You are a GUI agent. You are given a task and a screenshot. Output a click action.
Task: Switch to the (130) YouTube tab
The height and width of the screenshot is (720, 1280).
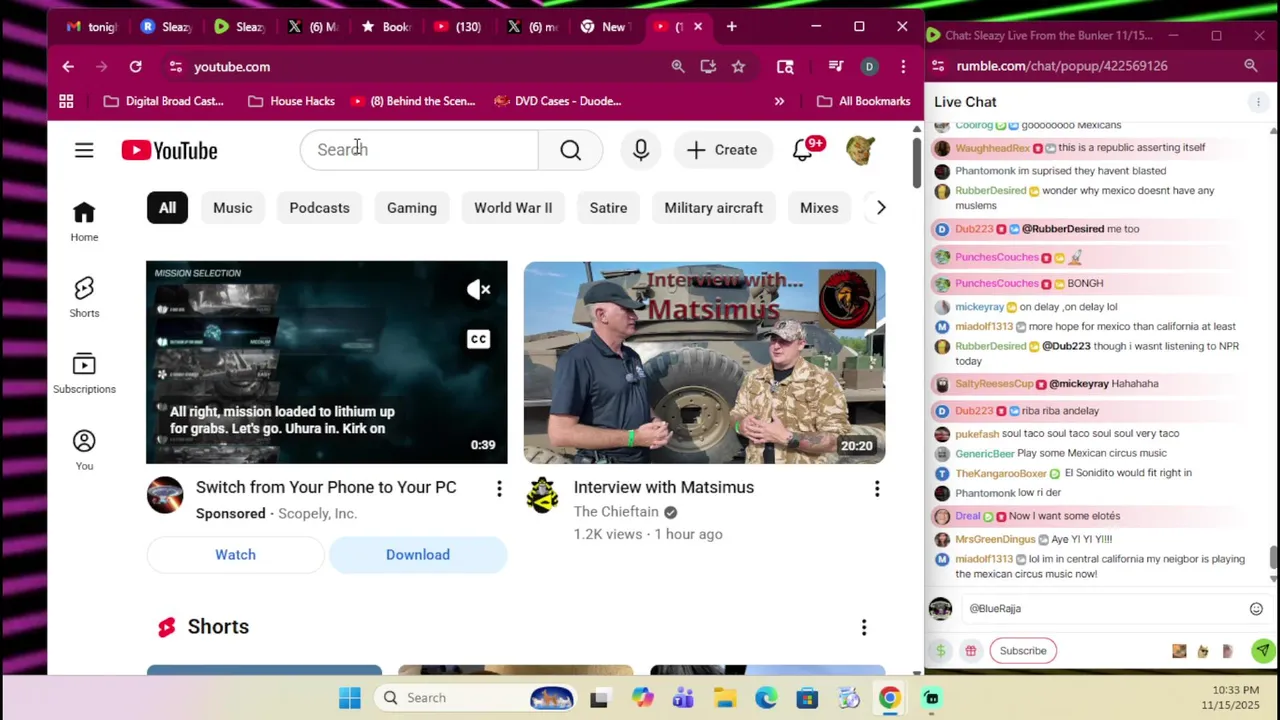(x=459, y=27)
